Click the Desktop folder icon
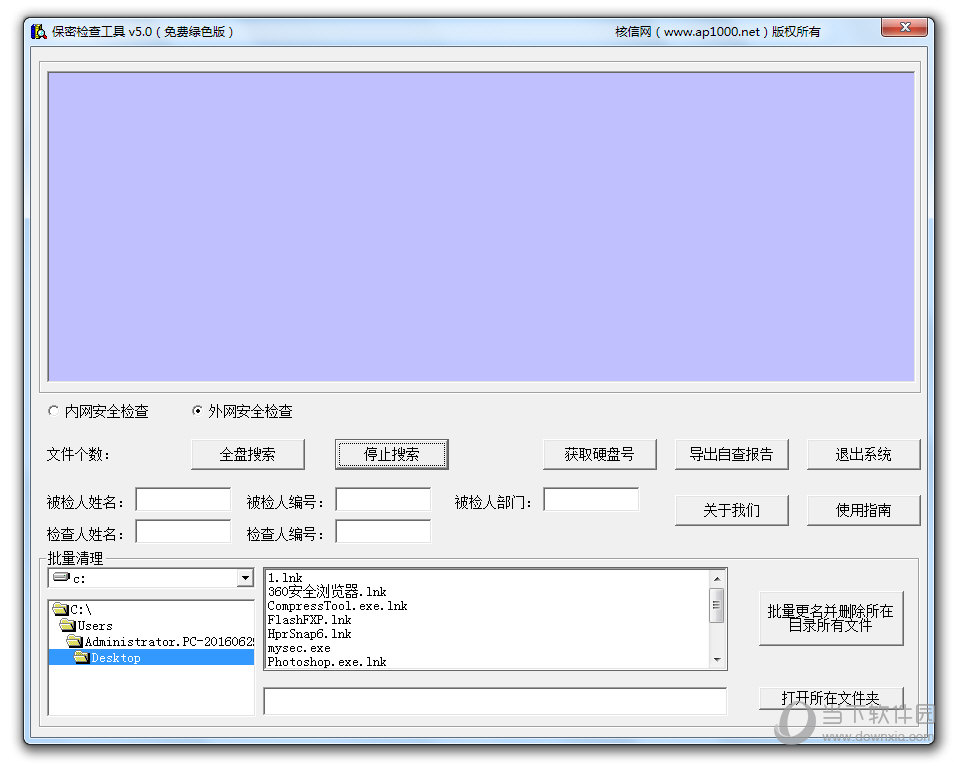Screen dimensions: 959x766 pyautogui.click(x=81, y=658)
